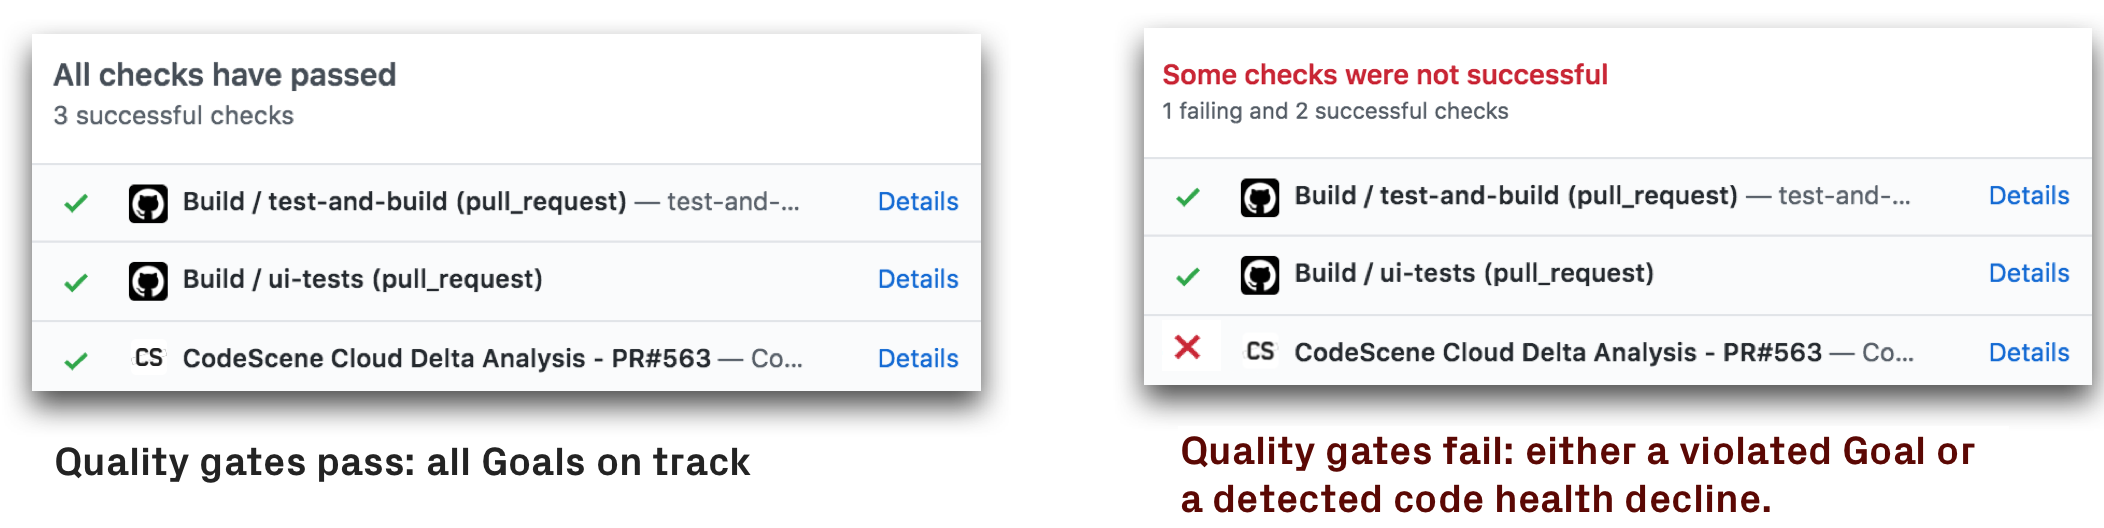Click CodeScene CS icon in failed checks panel
Screen dimensions: 2104x528
pos(1260,351)
